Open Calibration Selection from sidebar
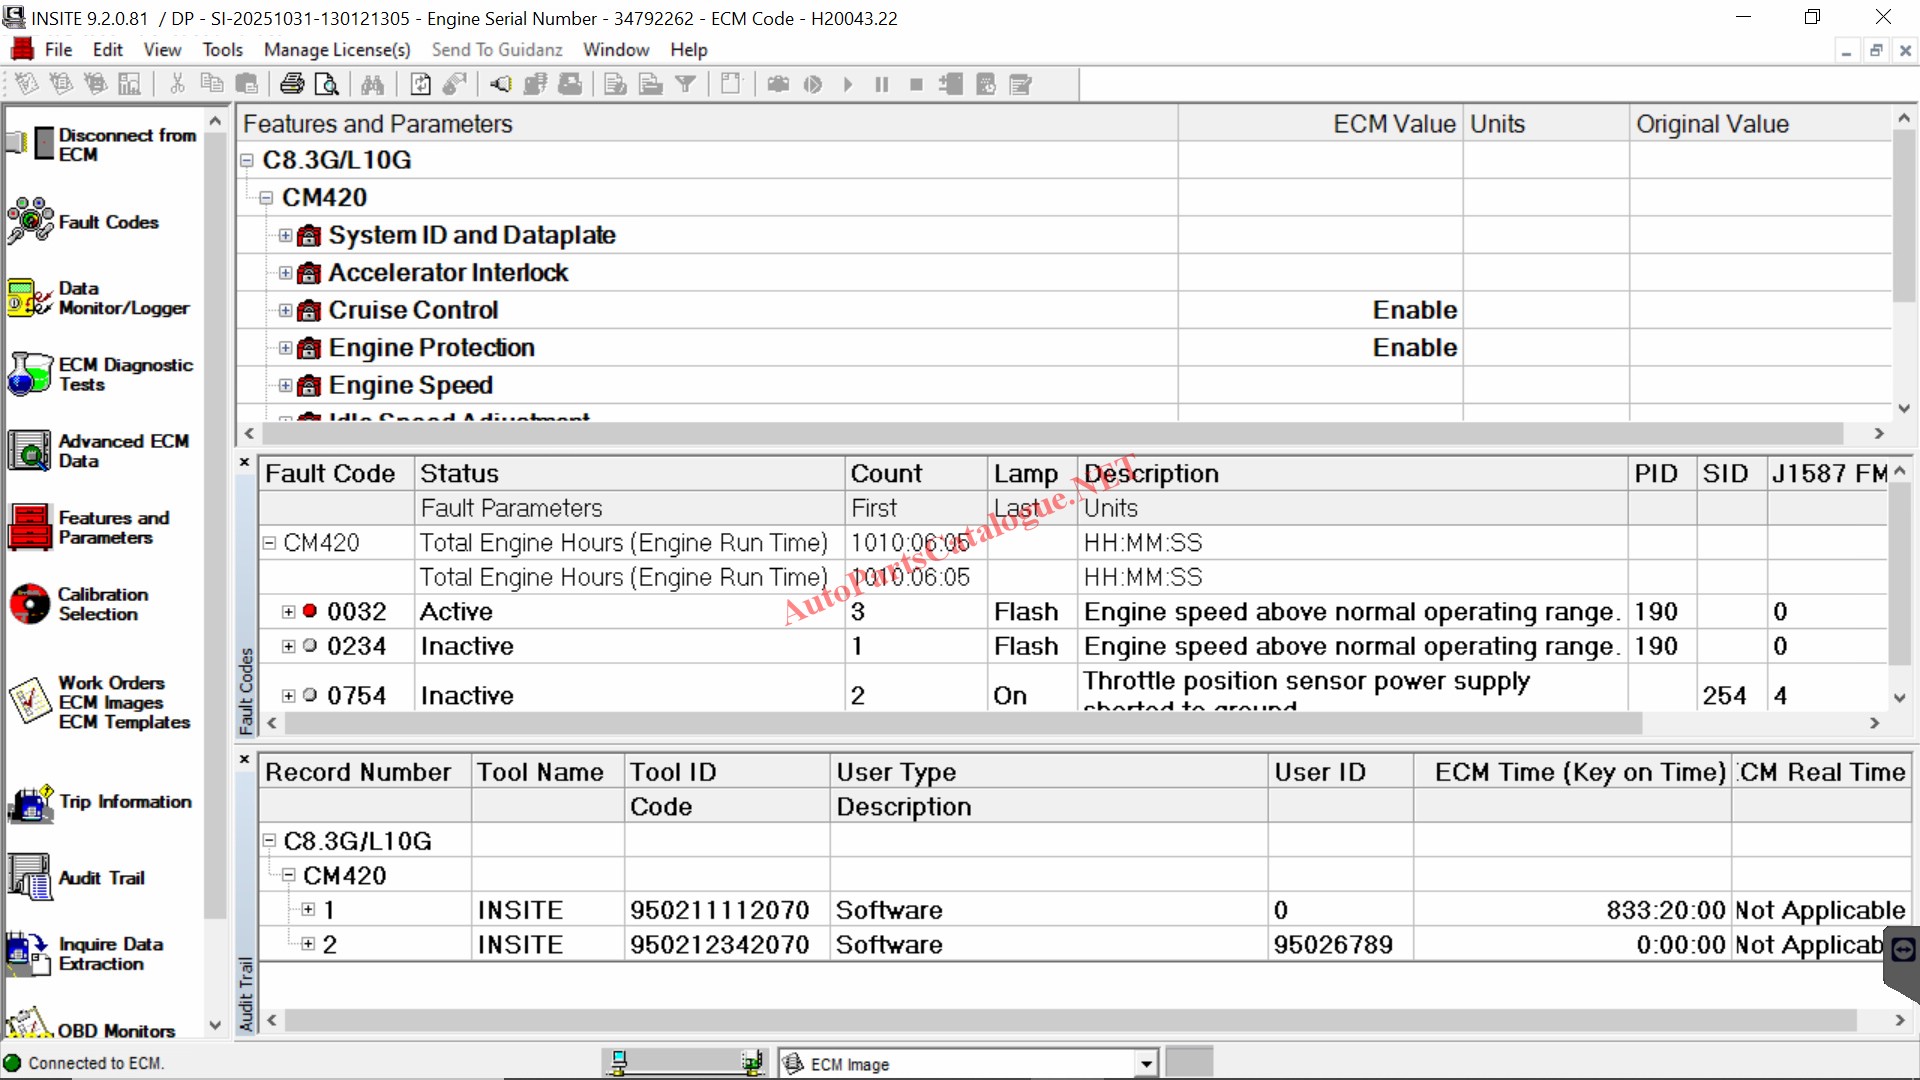The image size is (1920, 1080). tap(30, 604)
